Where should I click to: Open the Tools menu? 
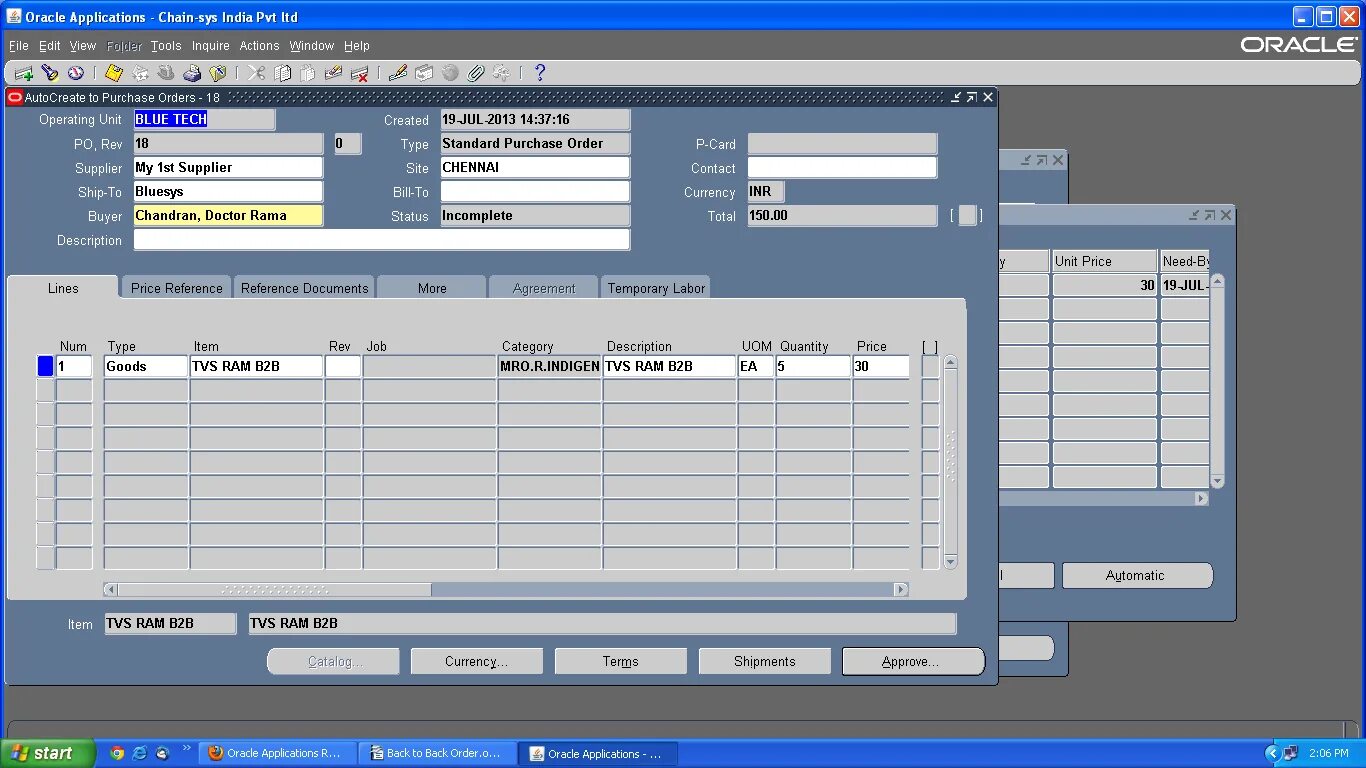pos(166,46)
